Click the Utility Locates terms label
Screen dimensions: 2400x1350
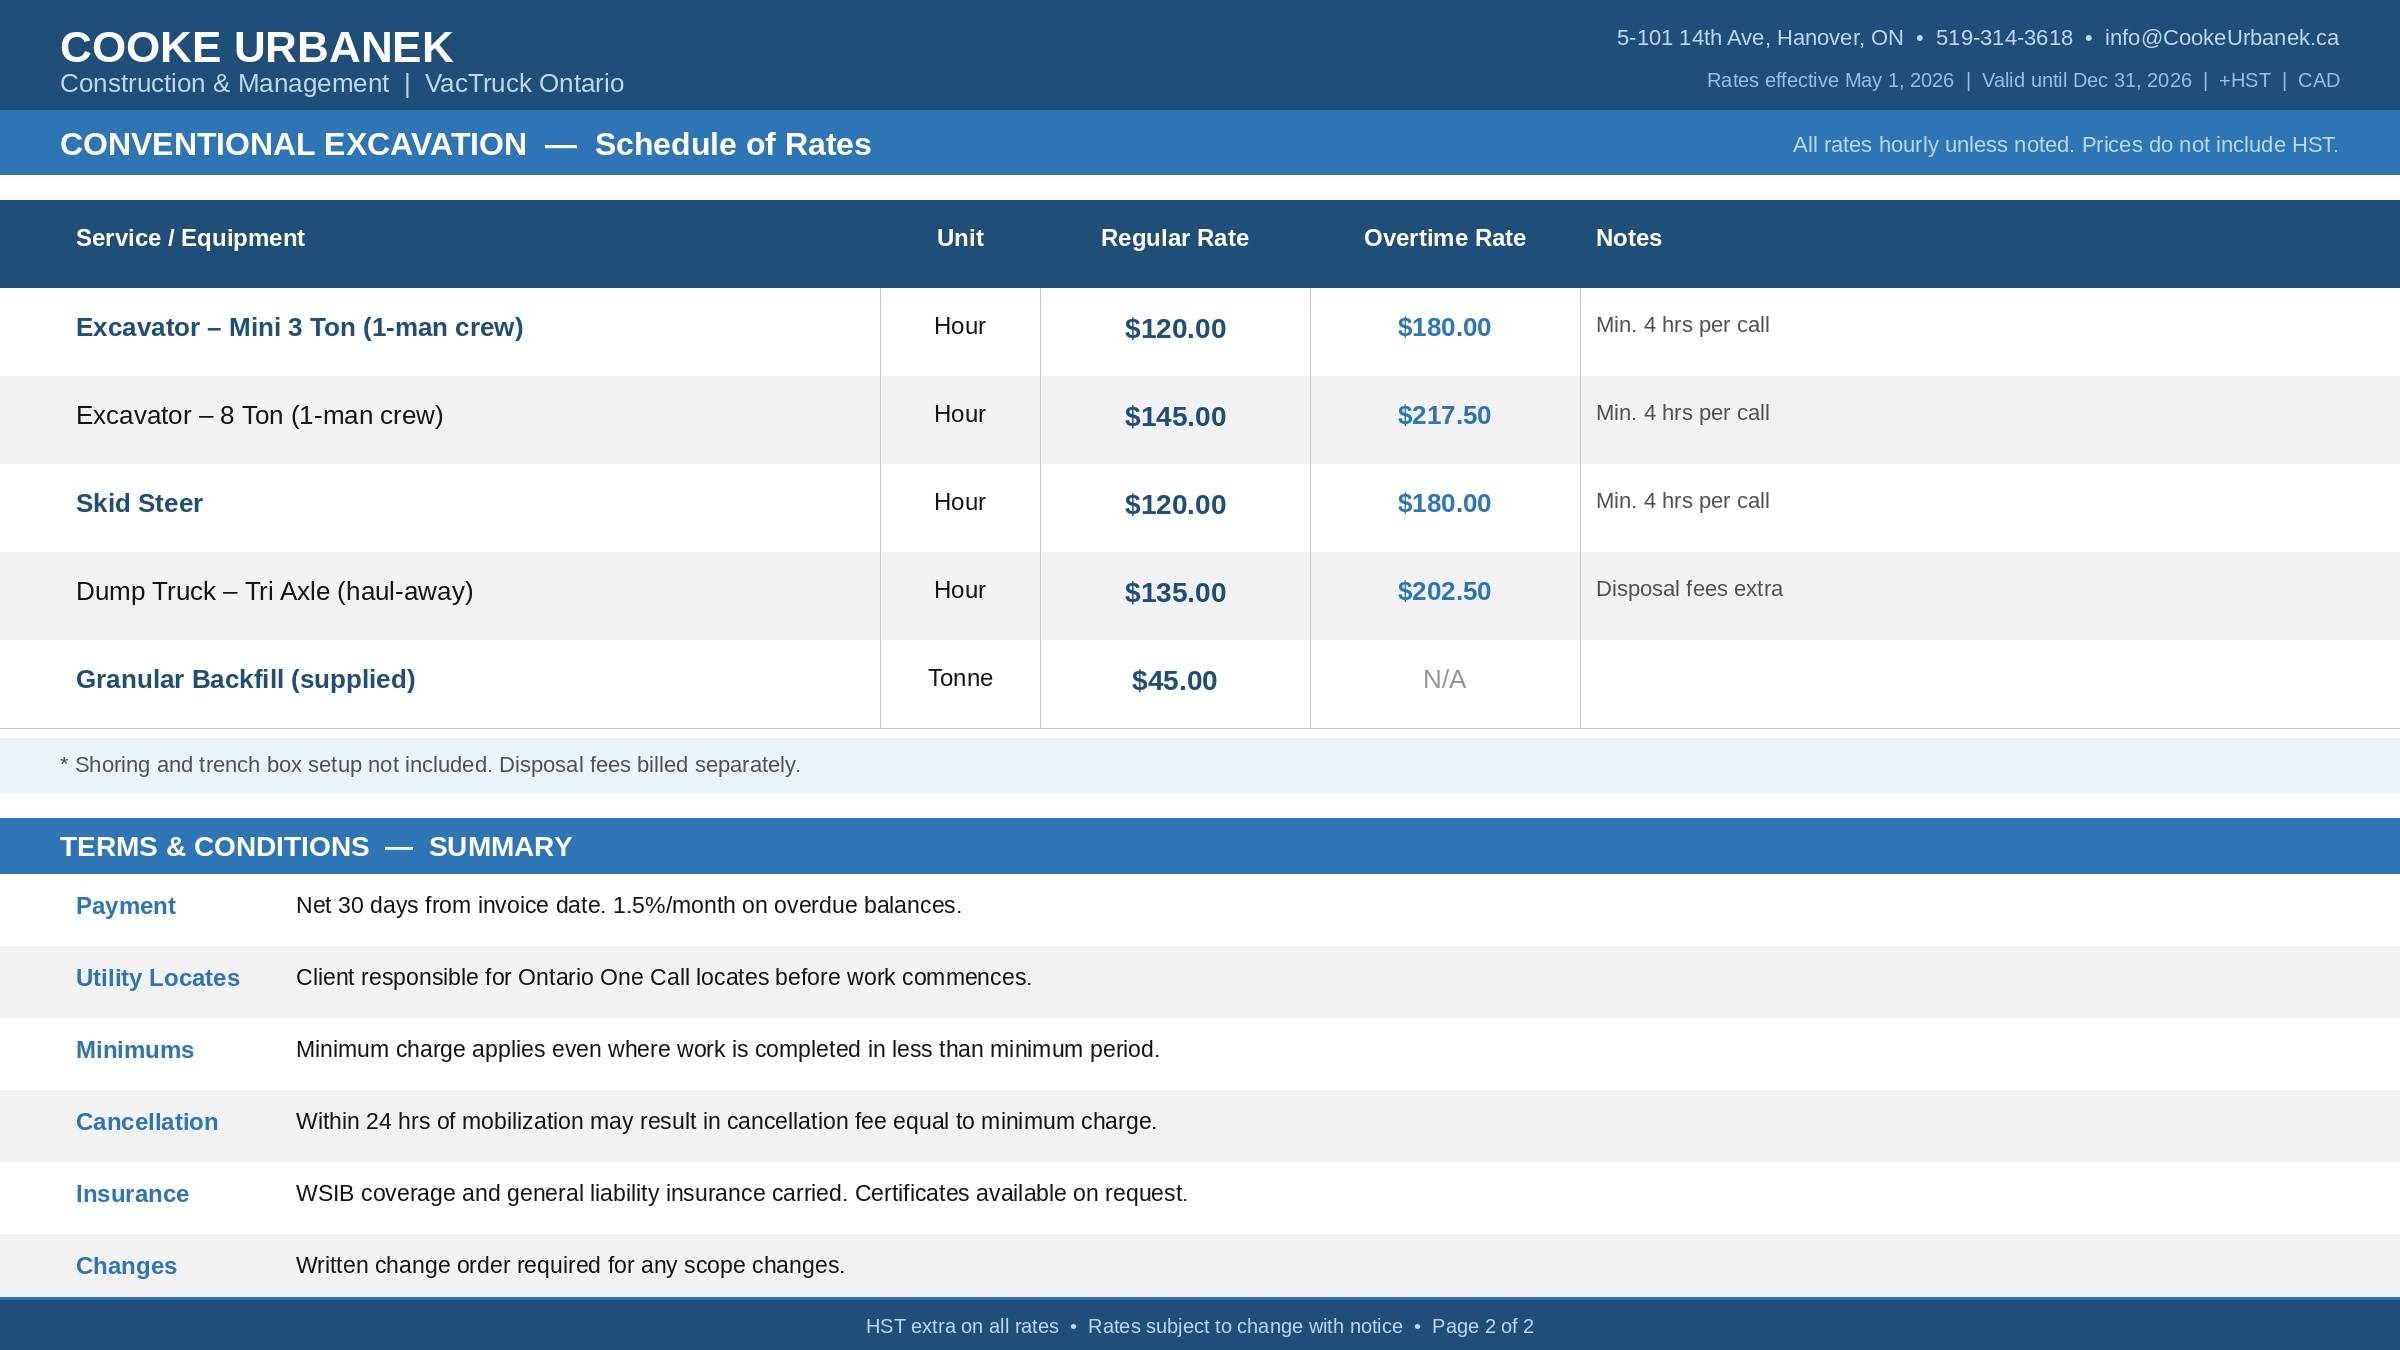tap(157, 978)
